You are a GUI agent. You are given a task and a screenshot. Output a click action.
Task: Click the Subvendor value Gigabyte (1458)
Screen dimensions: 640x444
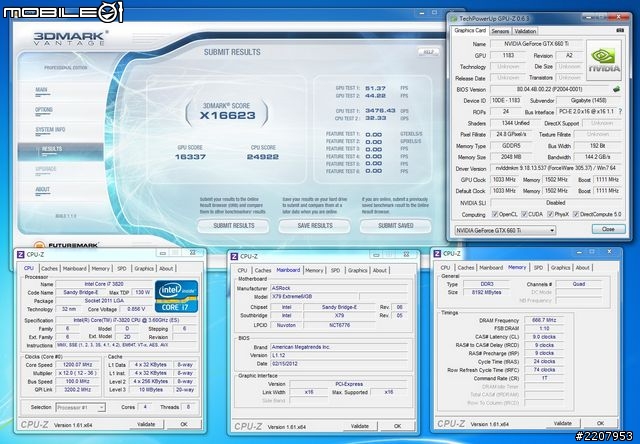[x=589, y=100]
